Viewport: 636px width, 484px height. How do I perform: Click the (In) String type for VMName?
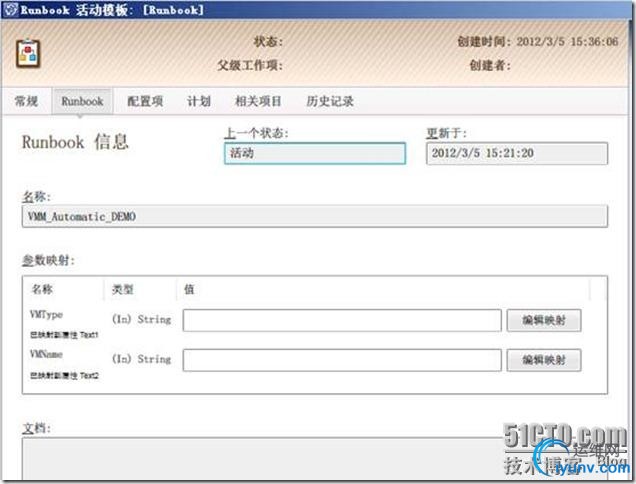click(x=141, y=359)
